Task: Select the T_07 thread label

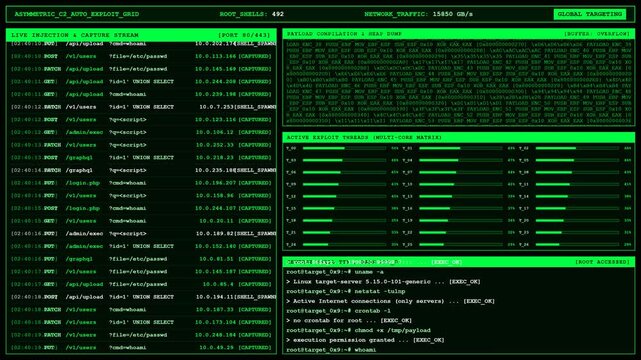Action: tap(408, 172)
